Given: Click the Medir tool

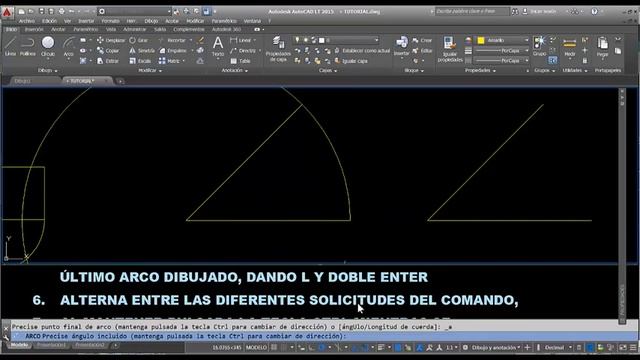Looking at the screenshot, I should pyautogui.click(x=569, y=47).
